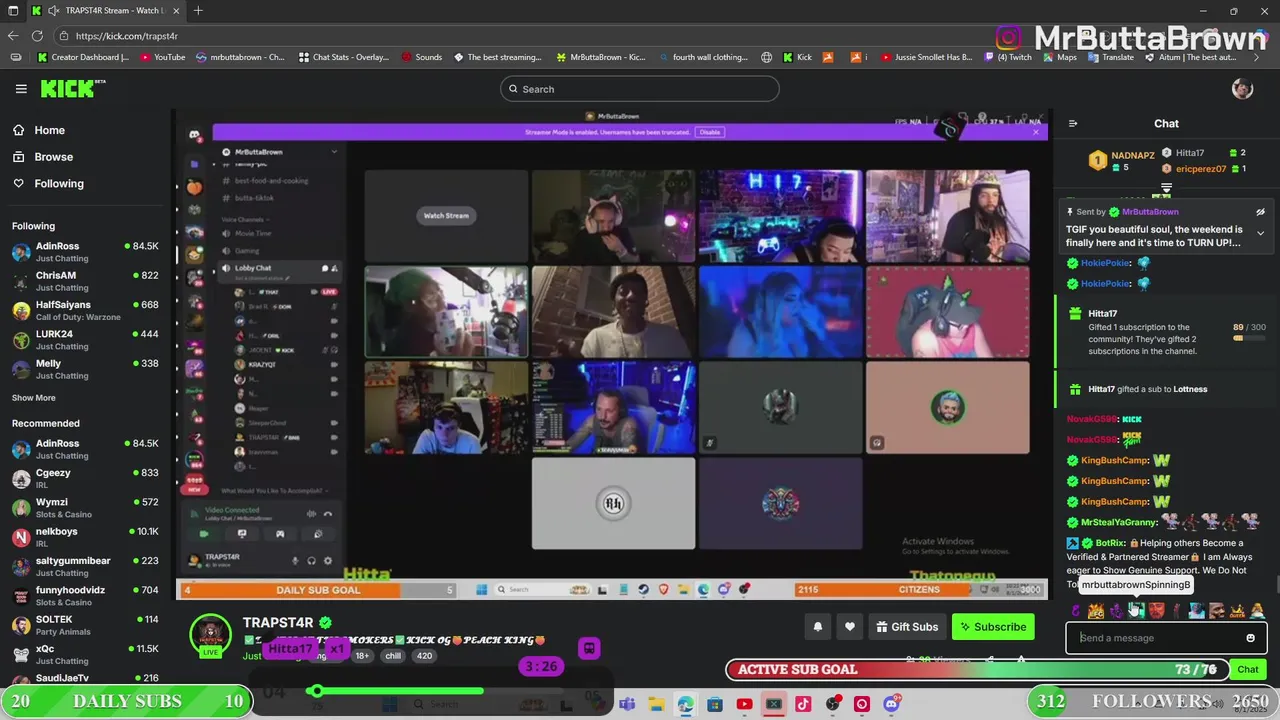Hide the pinned message

click(1260, 212)
